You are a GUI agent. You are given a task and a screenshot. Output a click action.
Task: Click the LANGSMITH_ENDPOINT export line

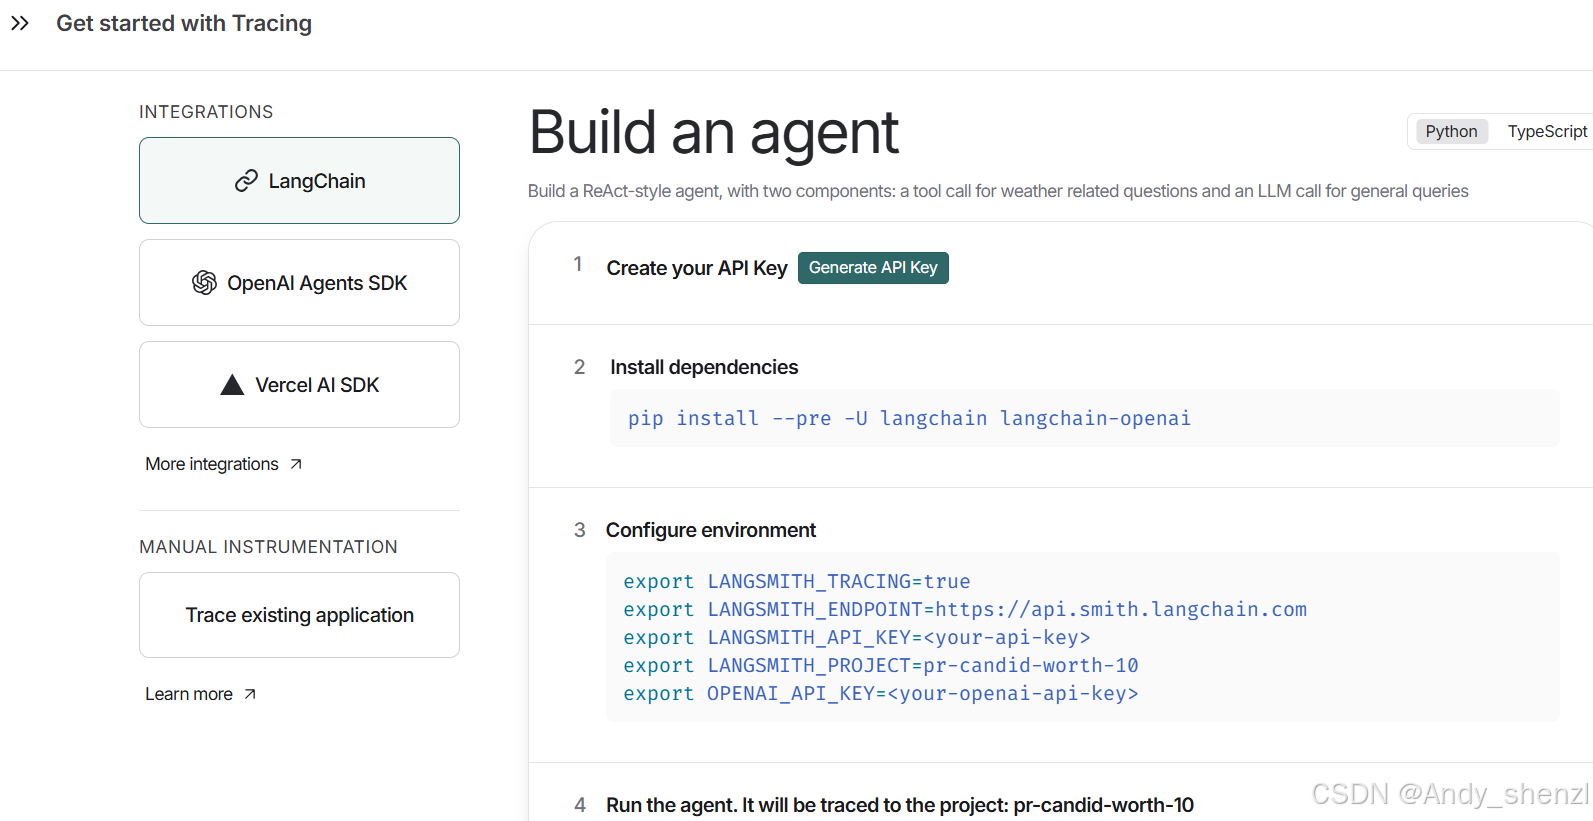[x=965, y=609]
